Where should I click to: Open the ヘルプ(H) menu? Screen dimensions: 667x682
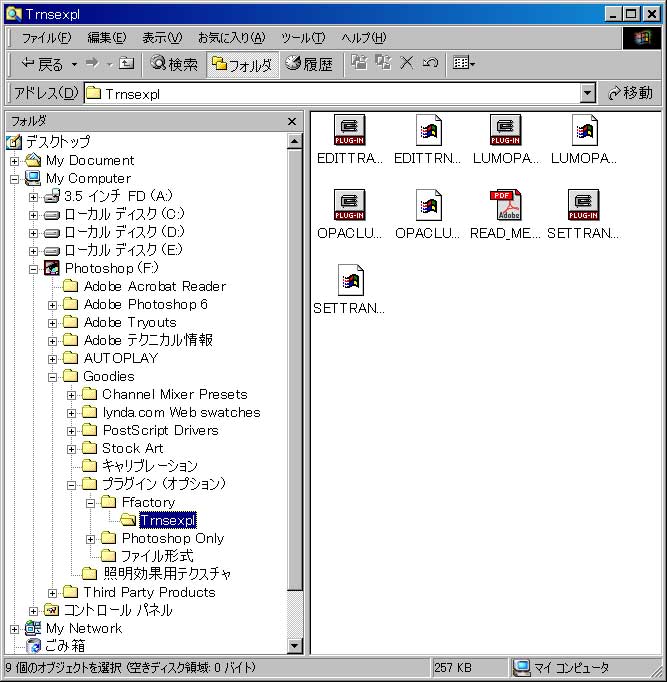click(x=364, y=38)
